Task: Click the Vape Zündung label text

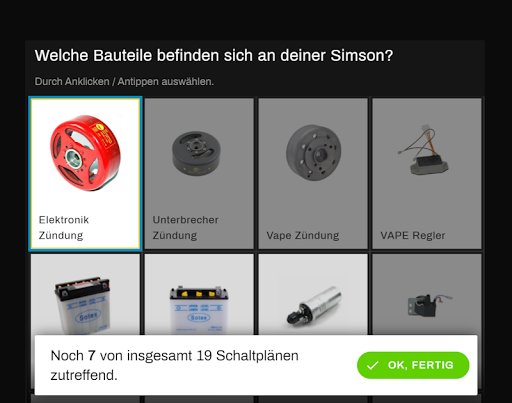Action: click(x=303, y=235)
